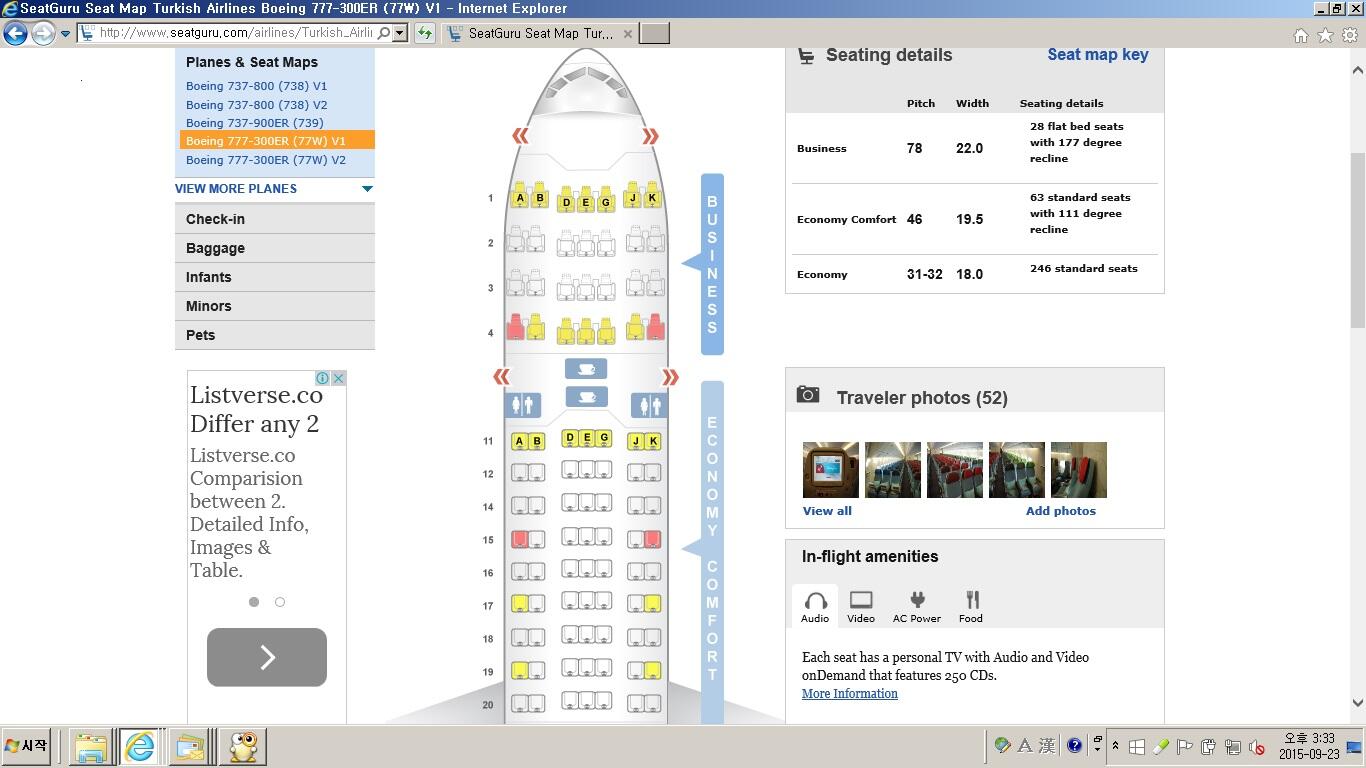Open Boeing 737-800 (738) V1 seat map

(256, 86)
